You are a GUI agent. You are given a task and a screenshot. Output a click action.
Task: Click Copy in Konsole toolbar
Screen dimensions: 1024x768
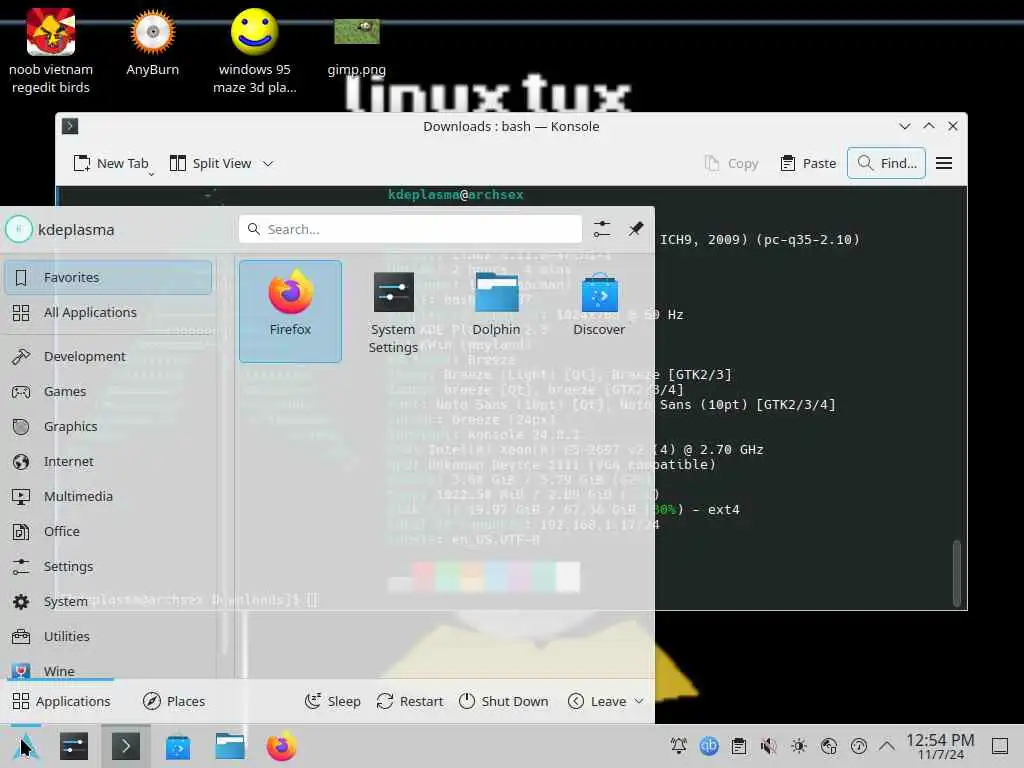(731, 163)
